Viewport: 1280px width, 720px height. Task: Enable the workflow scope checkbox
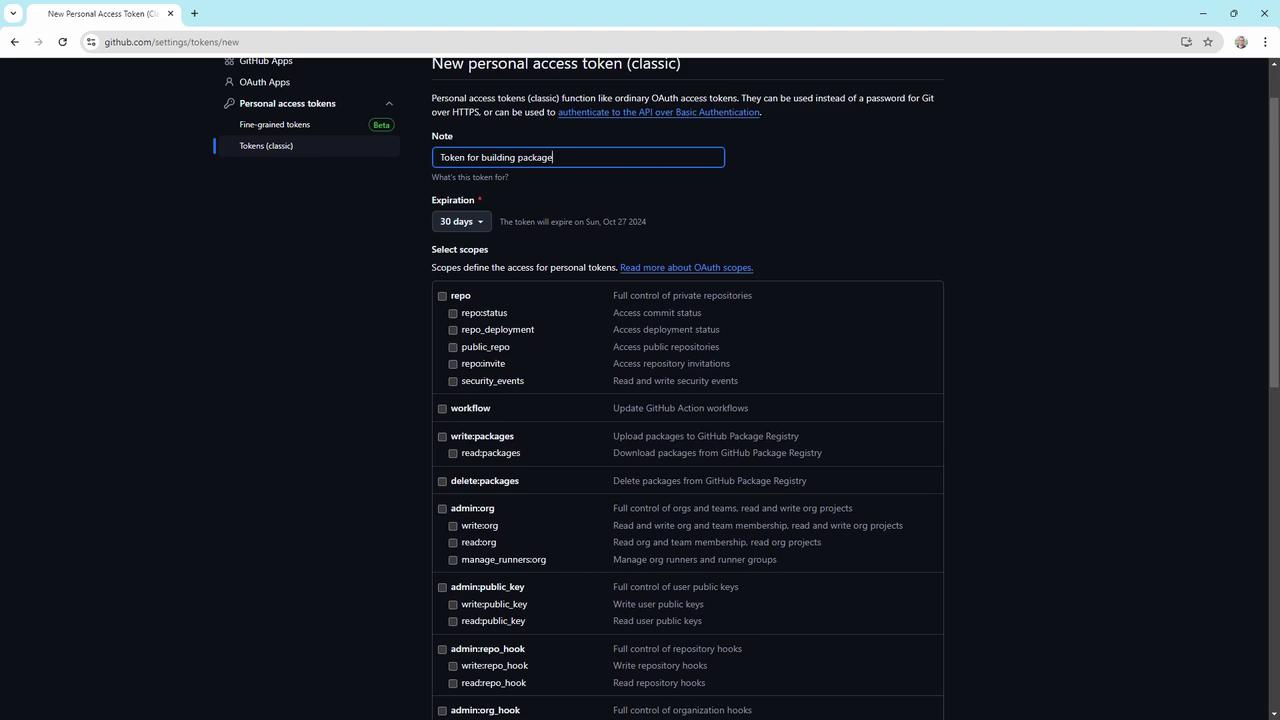coord(442,409)
